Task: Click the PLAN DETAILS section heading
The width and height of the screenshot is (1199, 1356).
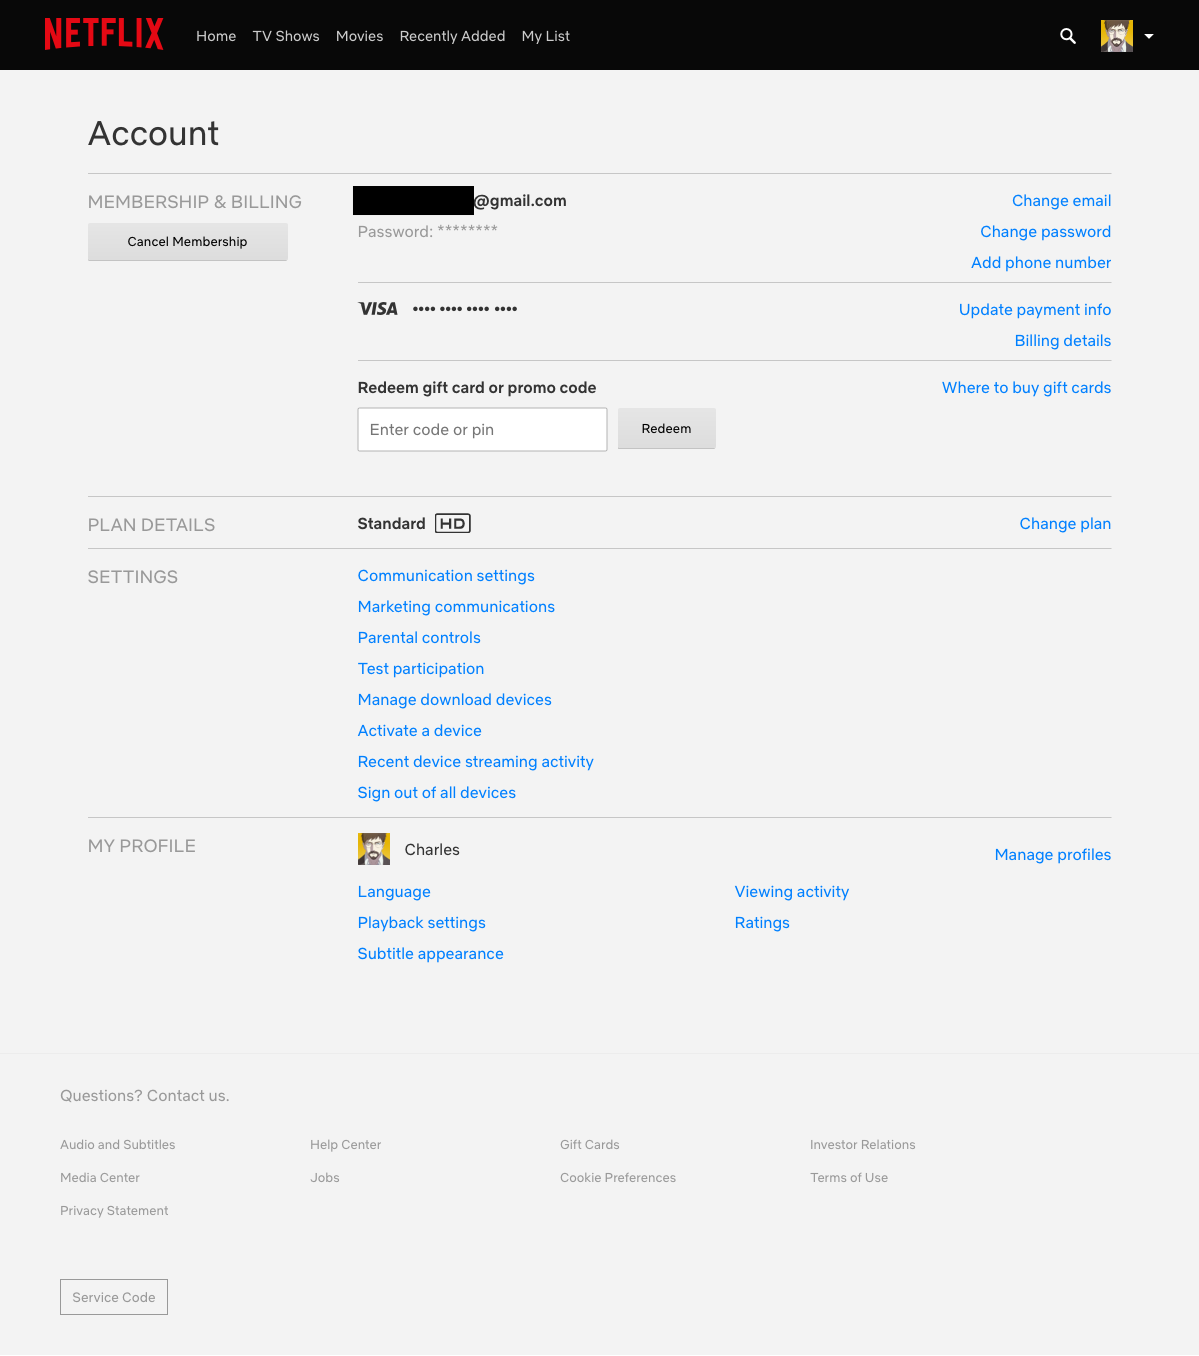Action: coord(151,525)
